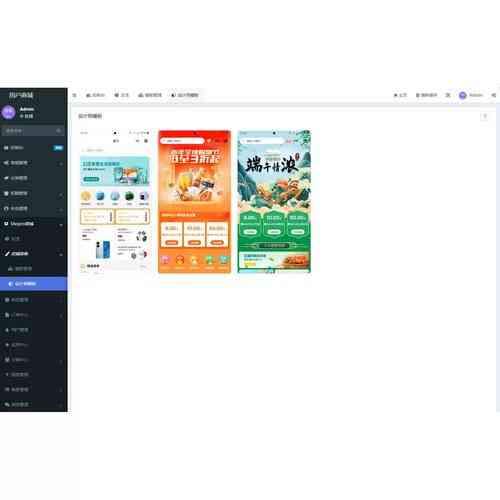500x500 pixels.
Task: Click the Admin avatar in the sidebar
Action: (9, 112)
